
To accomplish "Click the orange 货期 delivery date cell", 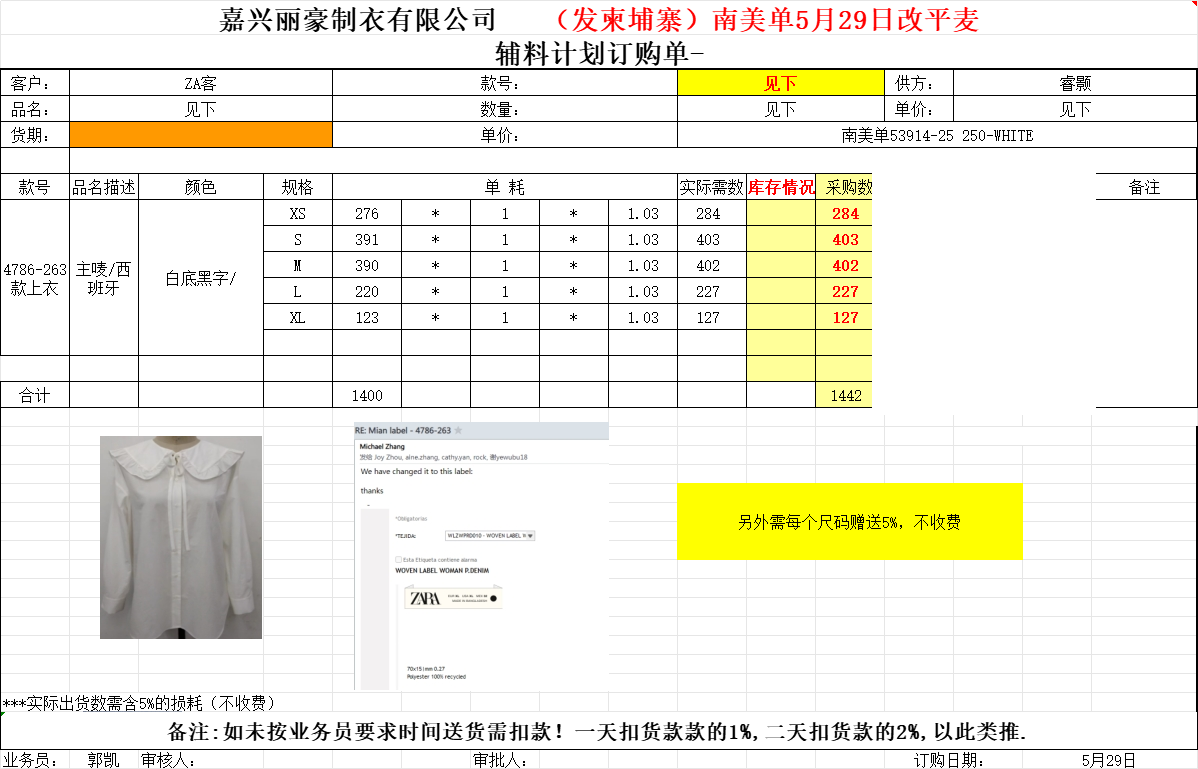I will 201,135.
